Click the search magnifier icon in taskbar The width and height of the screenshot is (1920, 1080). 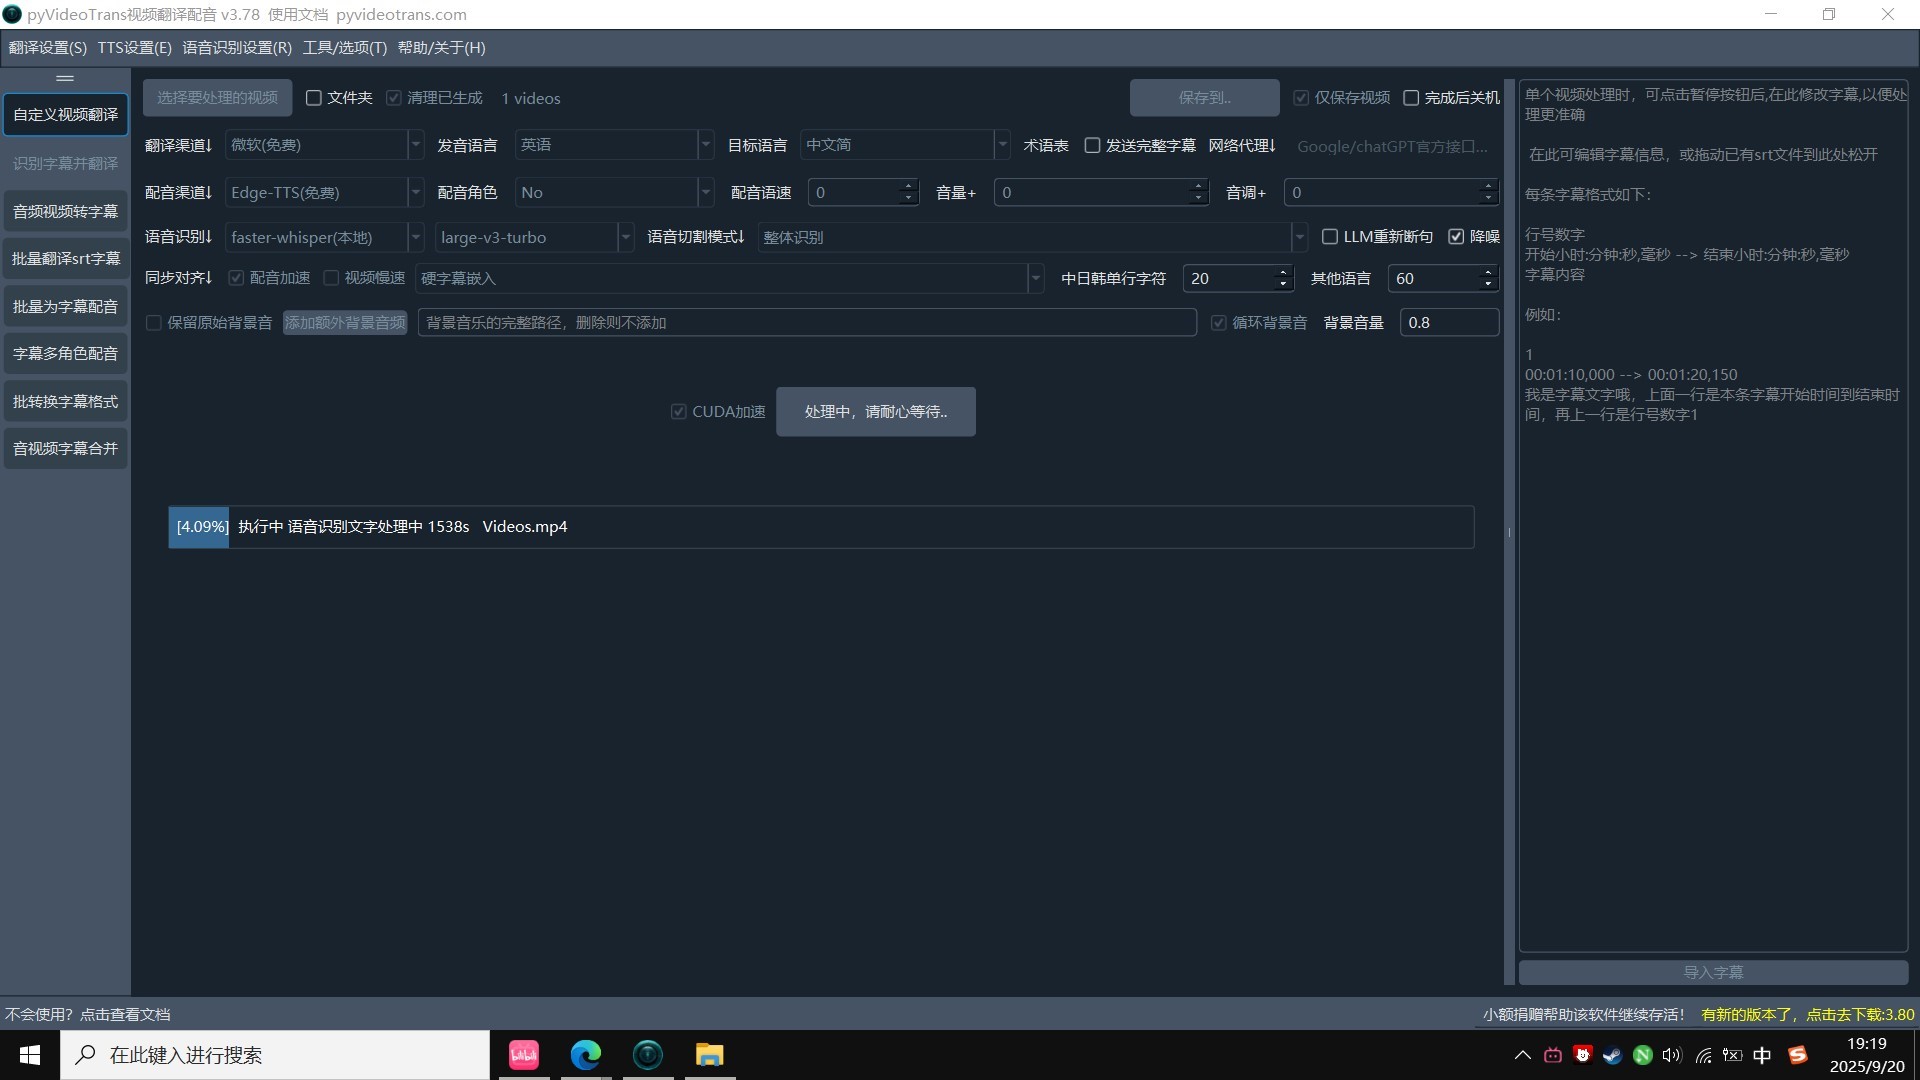(86, 1055)
